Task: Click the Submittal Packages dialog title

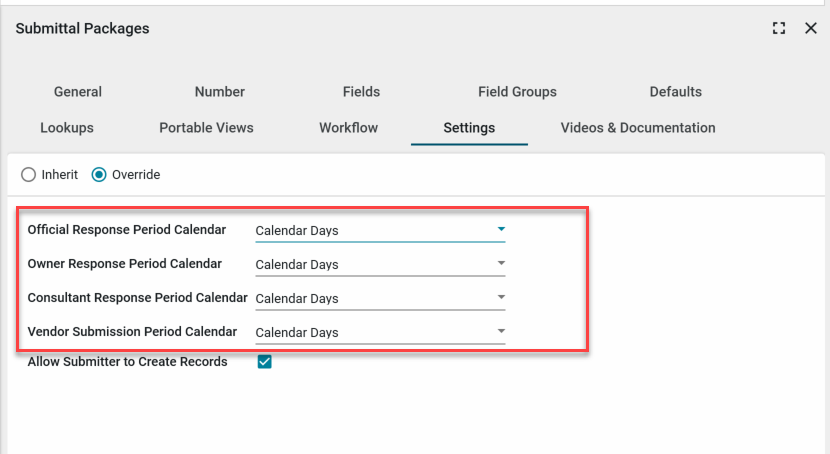Action: (82, 29)
